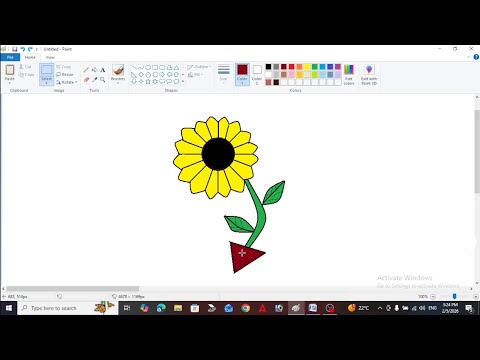The width and height of the screenshot is (480, 360).
Task: Select the Color picker eyedropper tool
Action: point(94,80)
